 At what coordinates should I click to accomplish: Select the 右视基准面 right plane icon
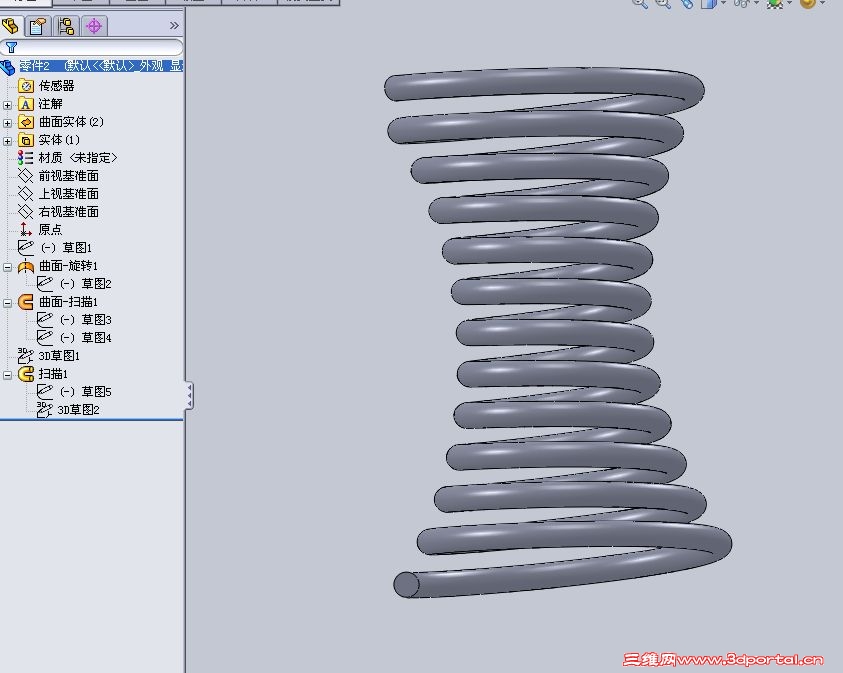pyautogui.click(x=25, y=211)
